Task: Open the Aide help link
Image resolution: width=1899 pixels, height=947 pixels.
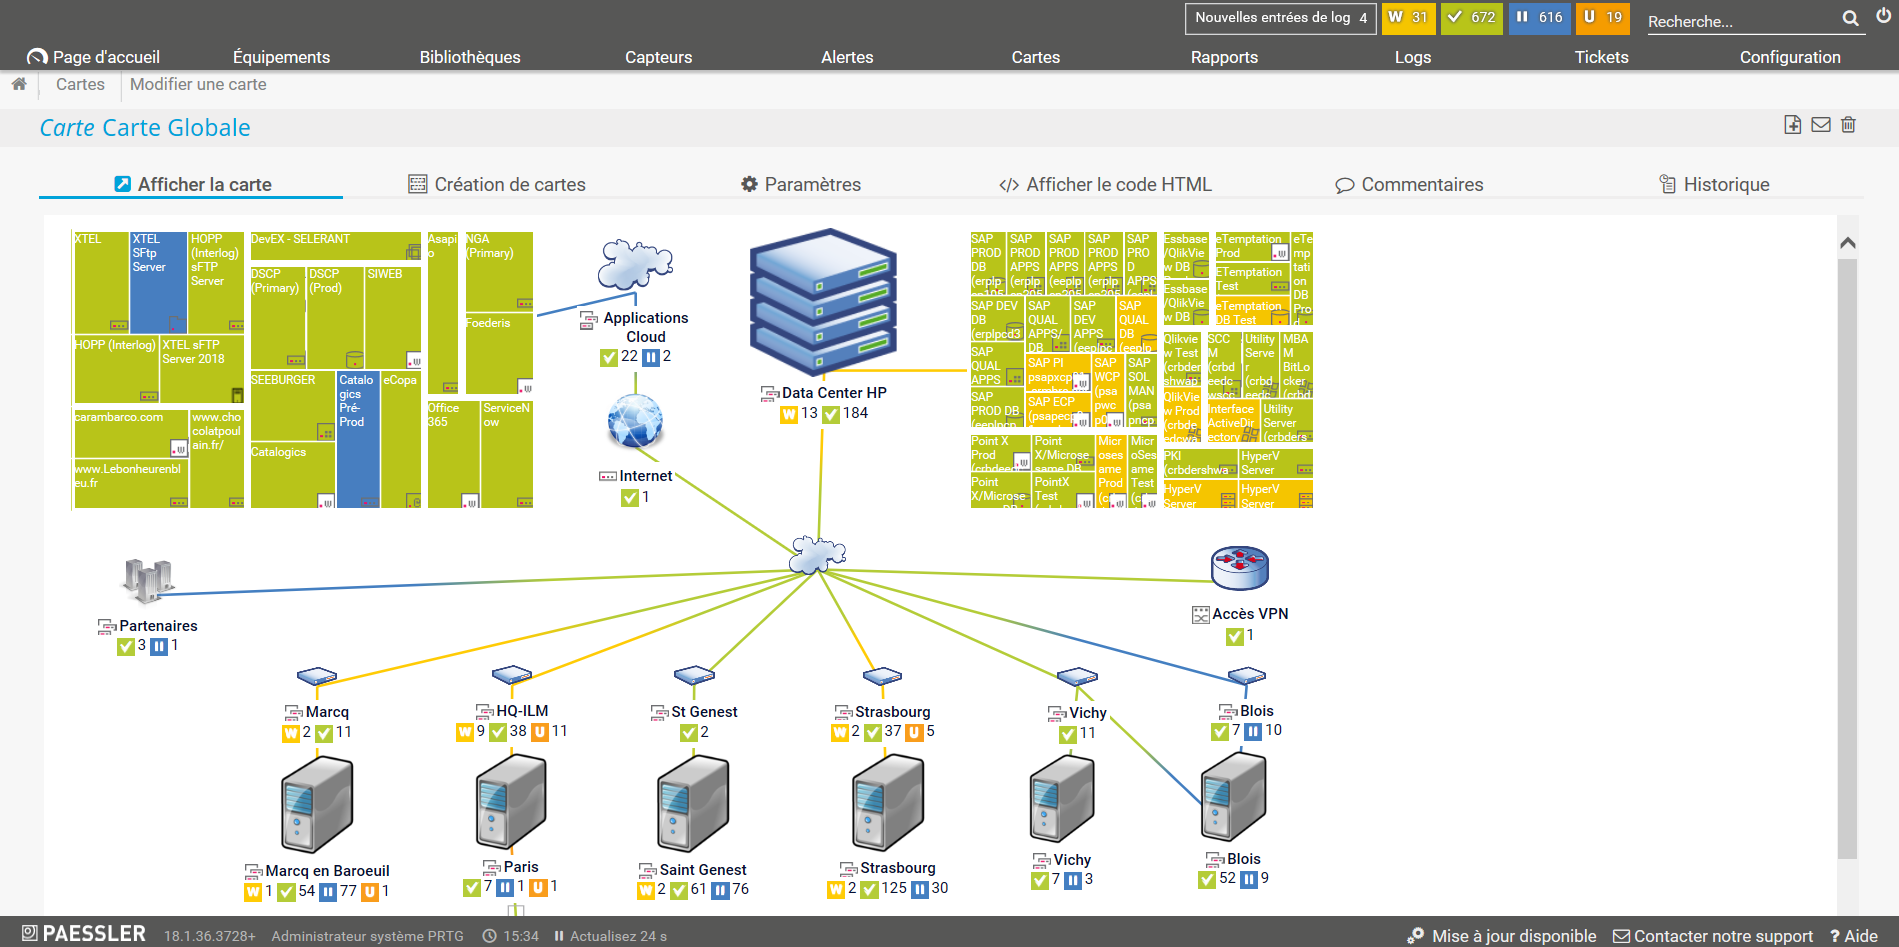Action: 1854,936
